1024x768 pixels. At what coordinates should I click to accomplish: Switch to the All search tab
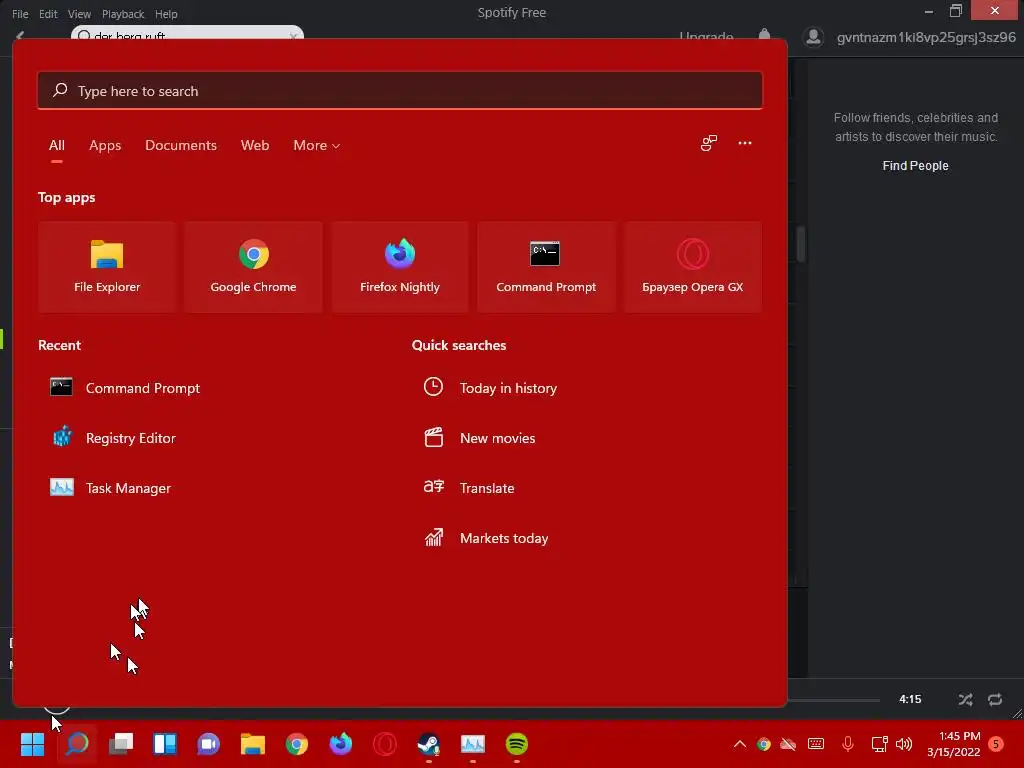57,145
